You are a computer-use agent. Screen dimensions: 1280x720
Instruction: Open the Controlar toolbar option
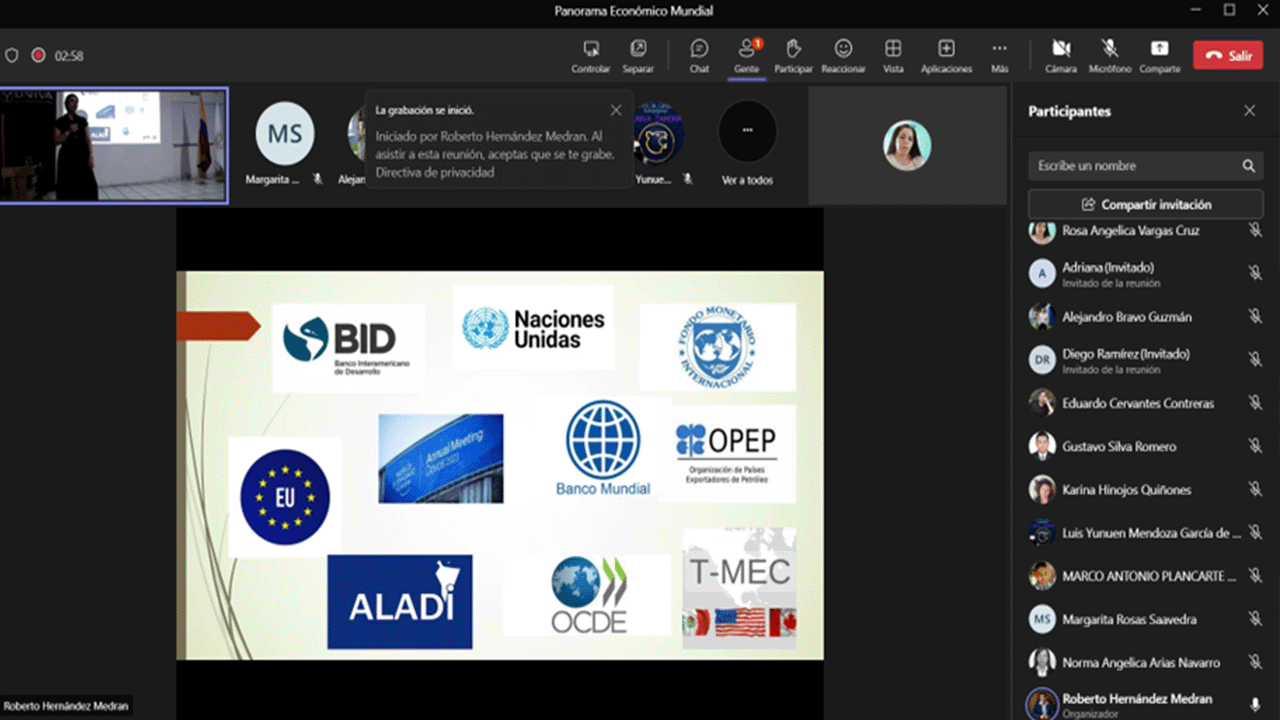590,56
